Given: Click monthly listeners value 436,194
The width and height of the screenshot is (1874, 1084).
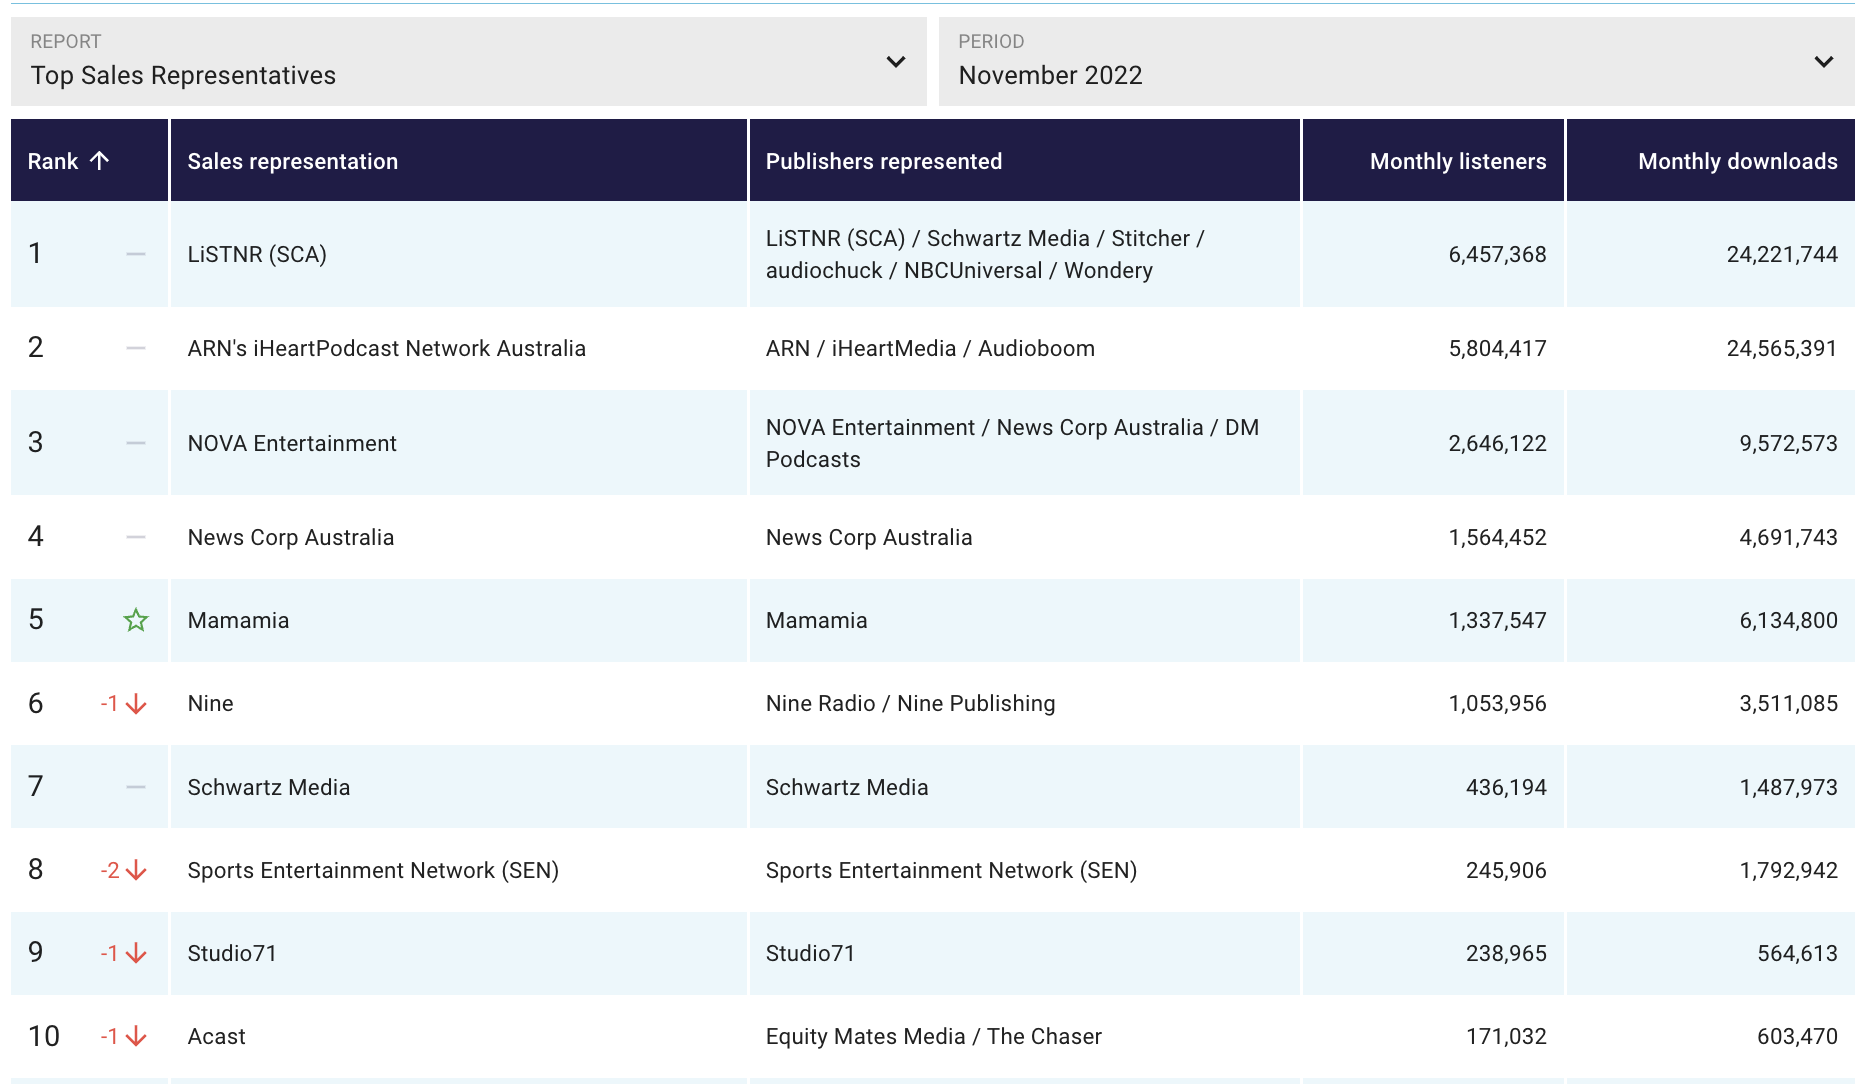Looking at the screenshot, I should [x=1506, y=787].
